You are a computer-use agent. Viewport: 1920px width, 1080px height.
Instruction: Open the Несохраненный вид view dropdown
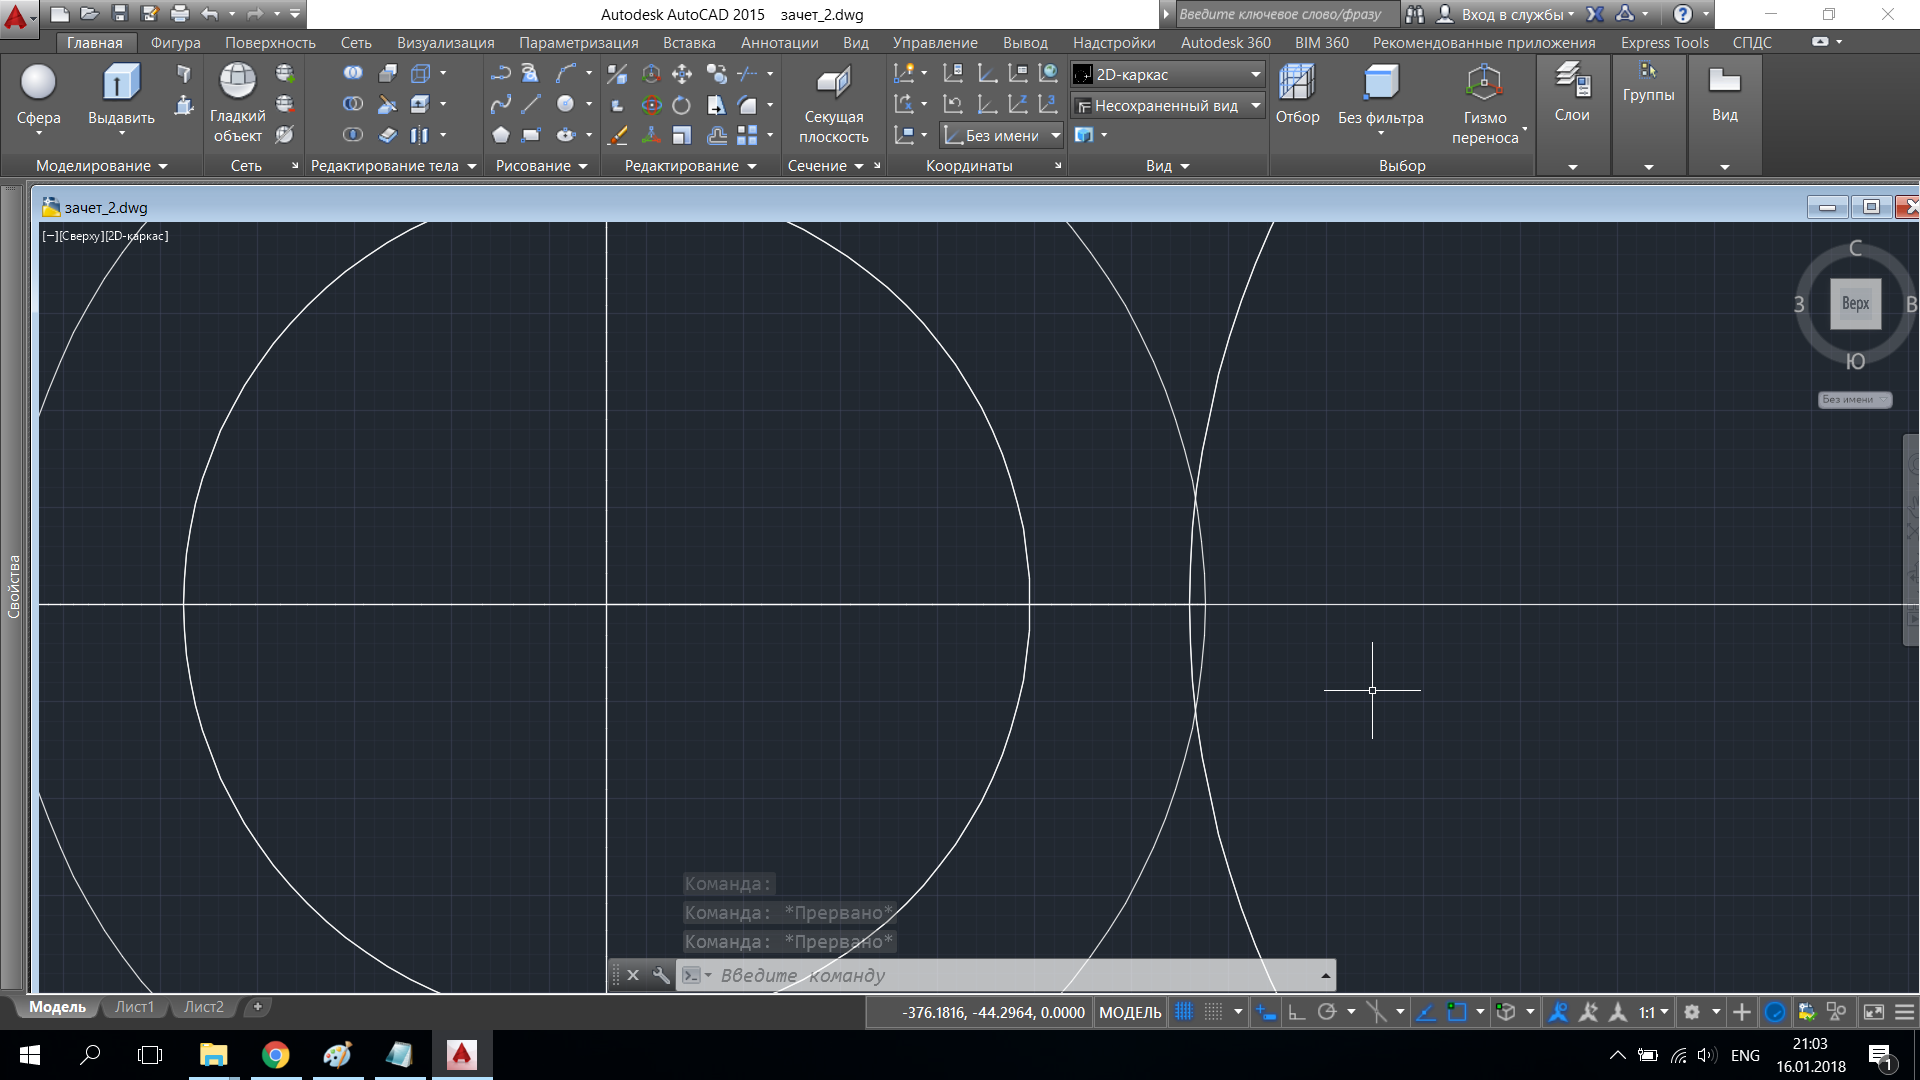[1167, 105]
